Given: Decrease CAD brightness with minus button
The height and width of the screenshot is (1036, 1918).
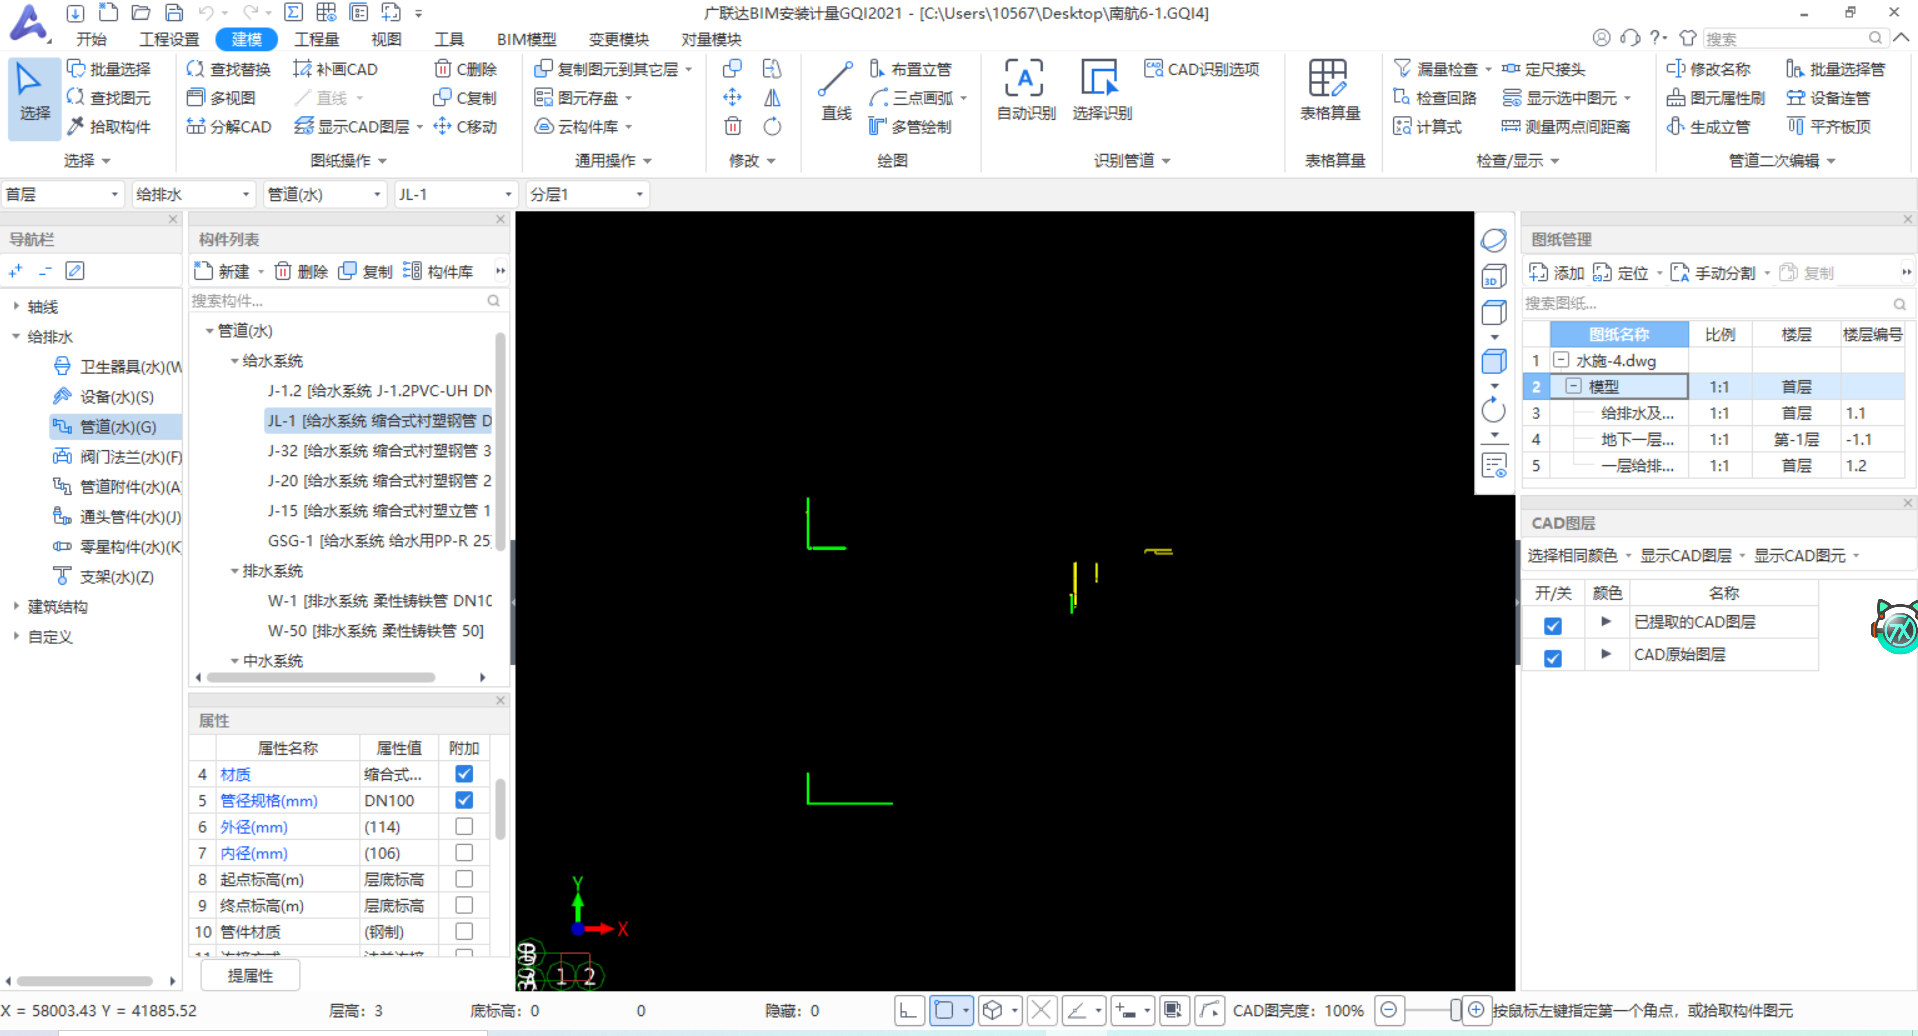Looking at the screenshot, I should [1388, 1010].
